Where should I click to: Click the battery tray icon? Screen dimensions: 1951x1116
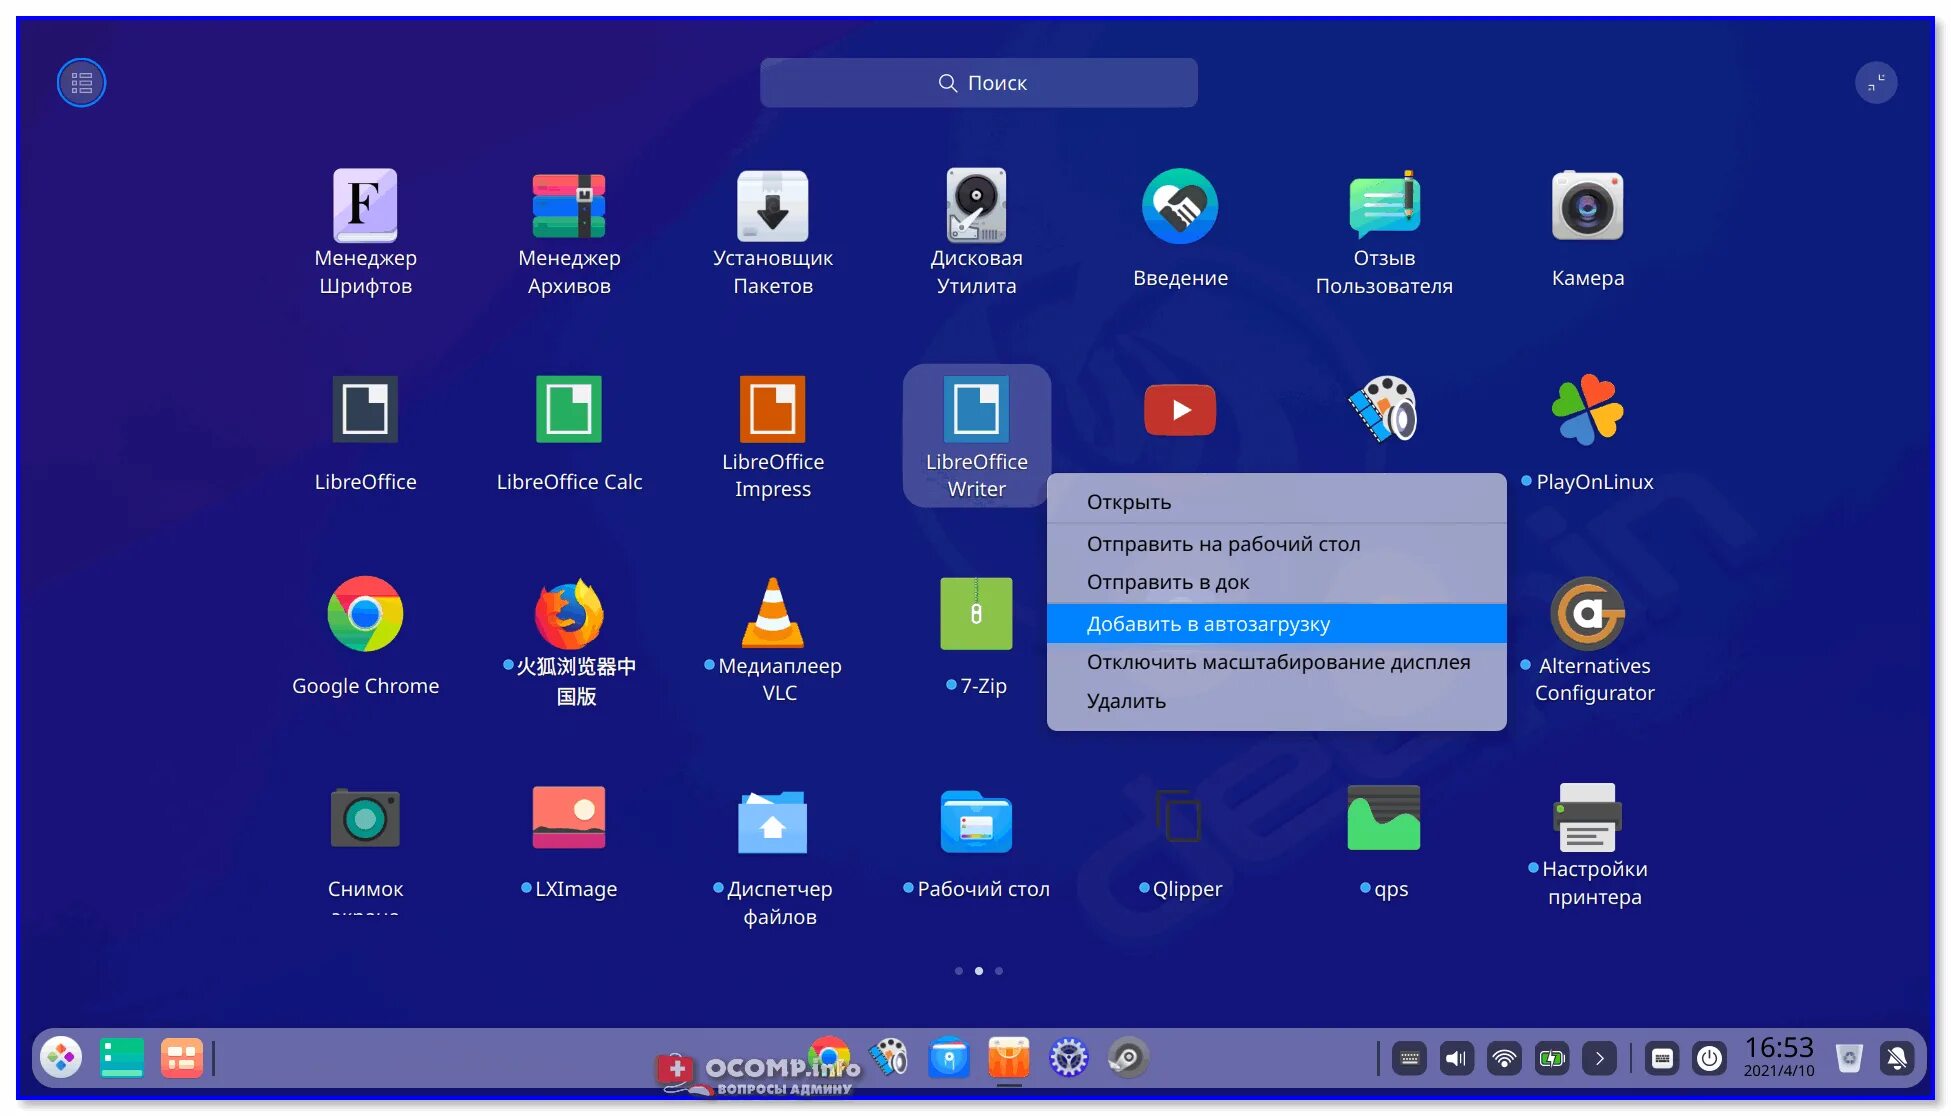coord(1552,1058)
